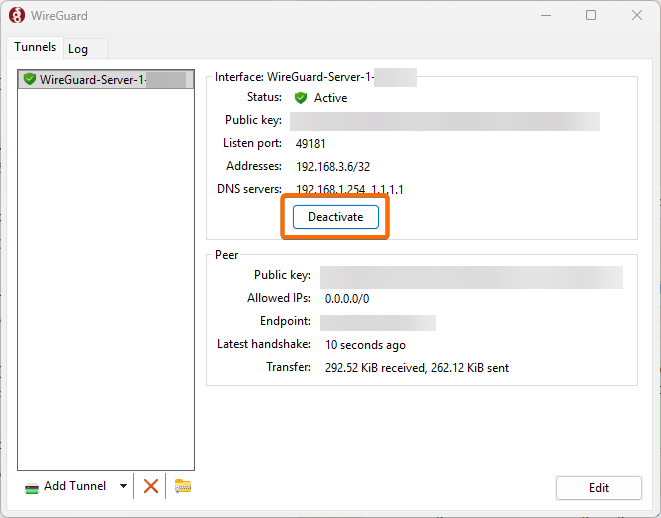Select the Tunnels tab
Screen dimensions: 661x518
pyautogui.click(x=35, y=48)
